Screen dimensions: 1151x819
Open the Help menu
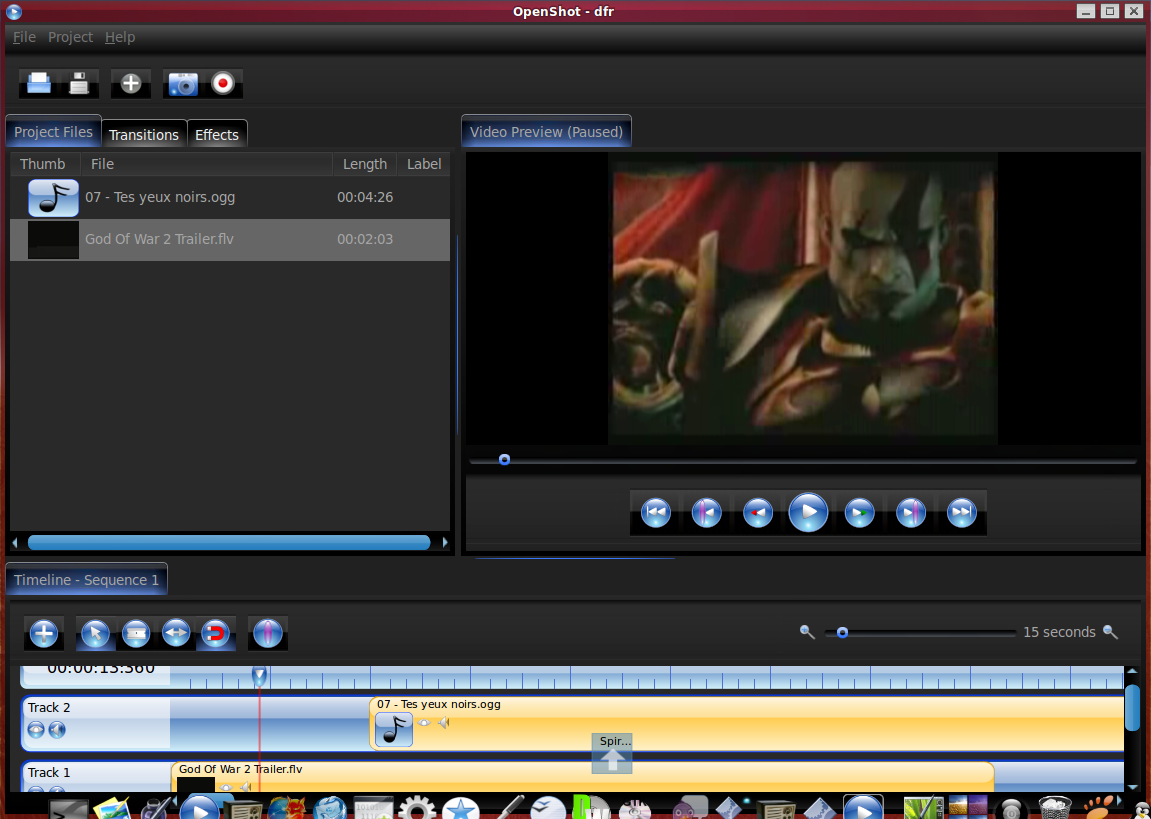coord(120,37)
